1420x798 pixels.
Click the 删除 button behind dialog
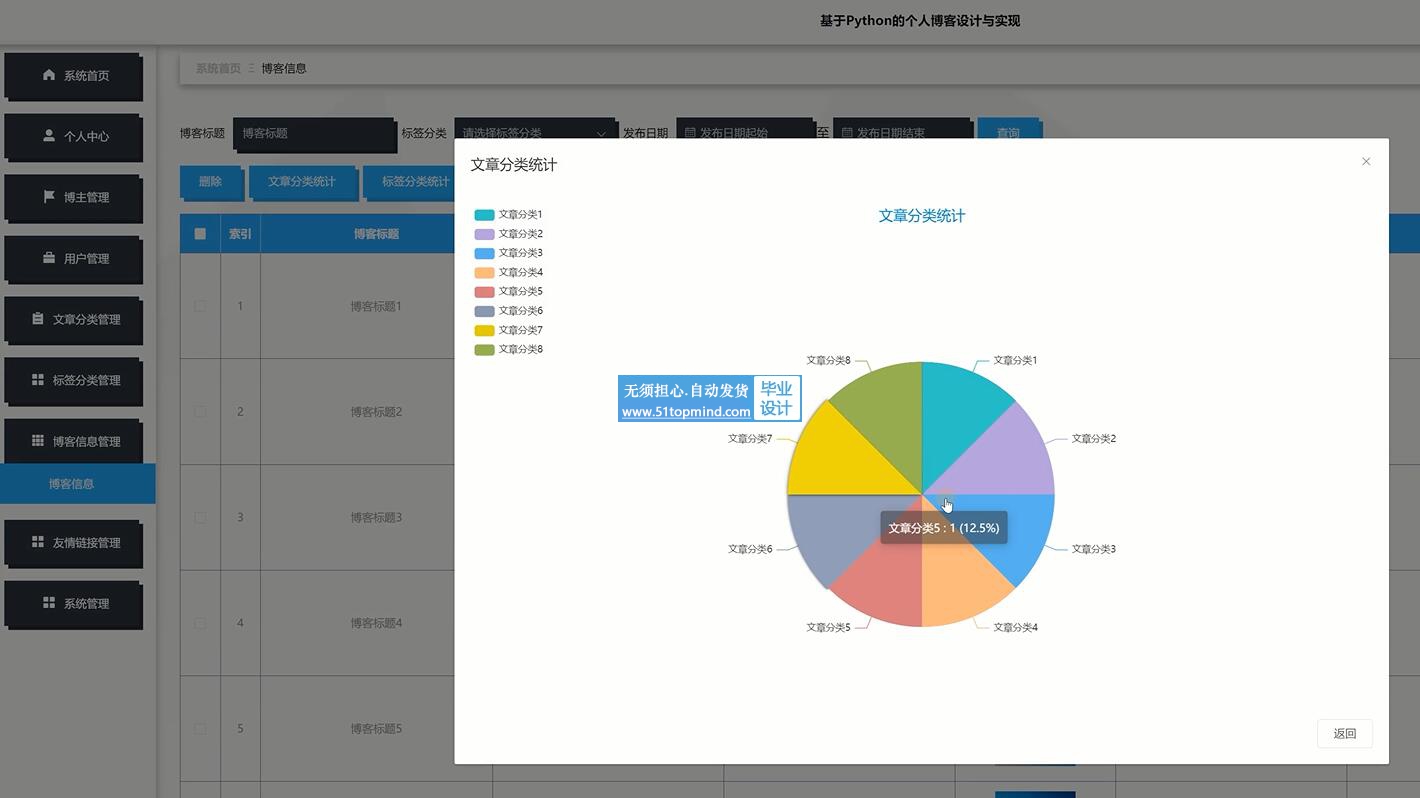click(210, 182)
